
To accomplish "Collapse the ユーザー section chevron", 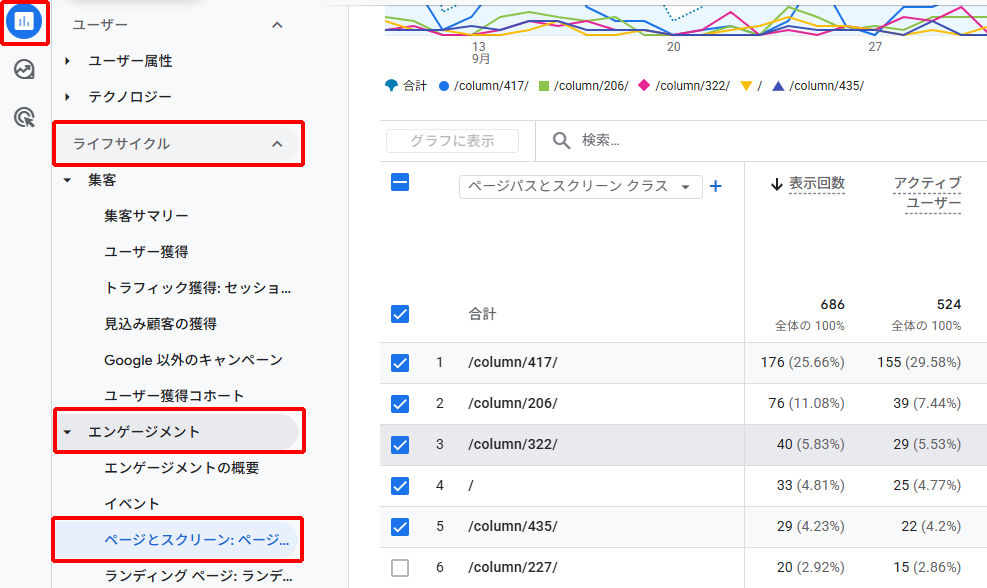I will 277,25.
